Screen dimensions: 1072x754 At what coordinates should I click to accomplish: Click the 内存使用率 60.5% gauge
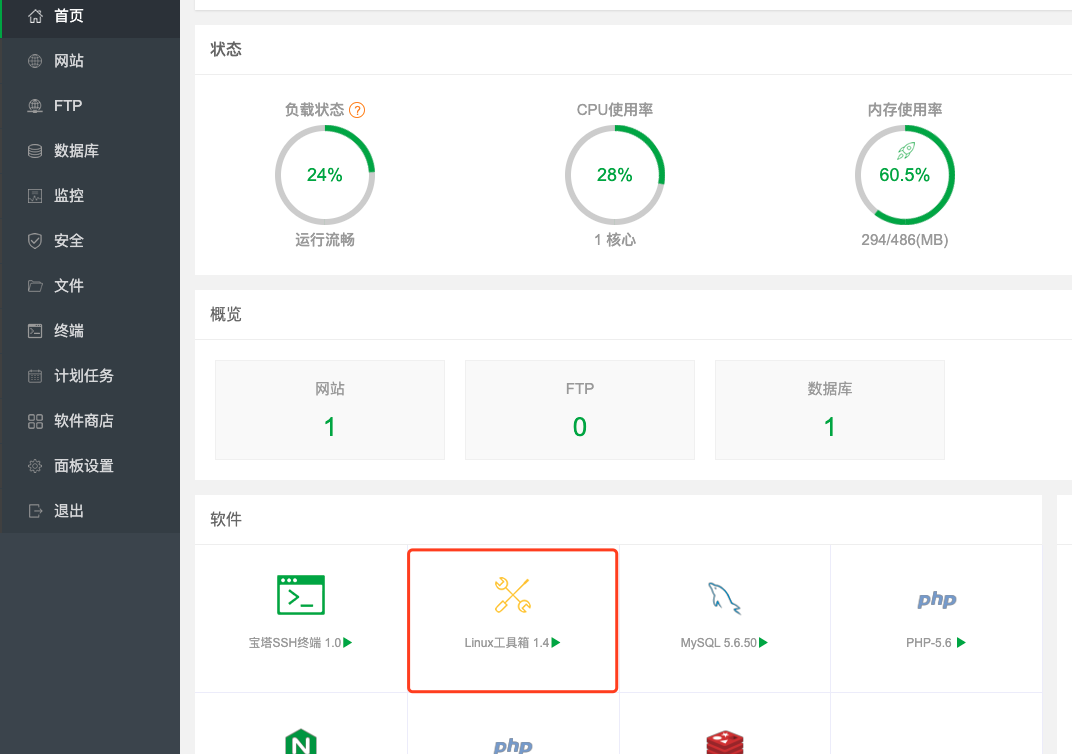[x=904, y=175]
